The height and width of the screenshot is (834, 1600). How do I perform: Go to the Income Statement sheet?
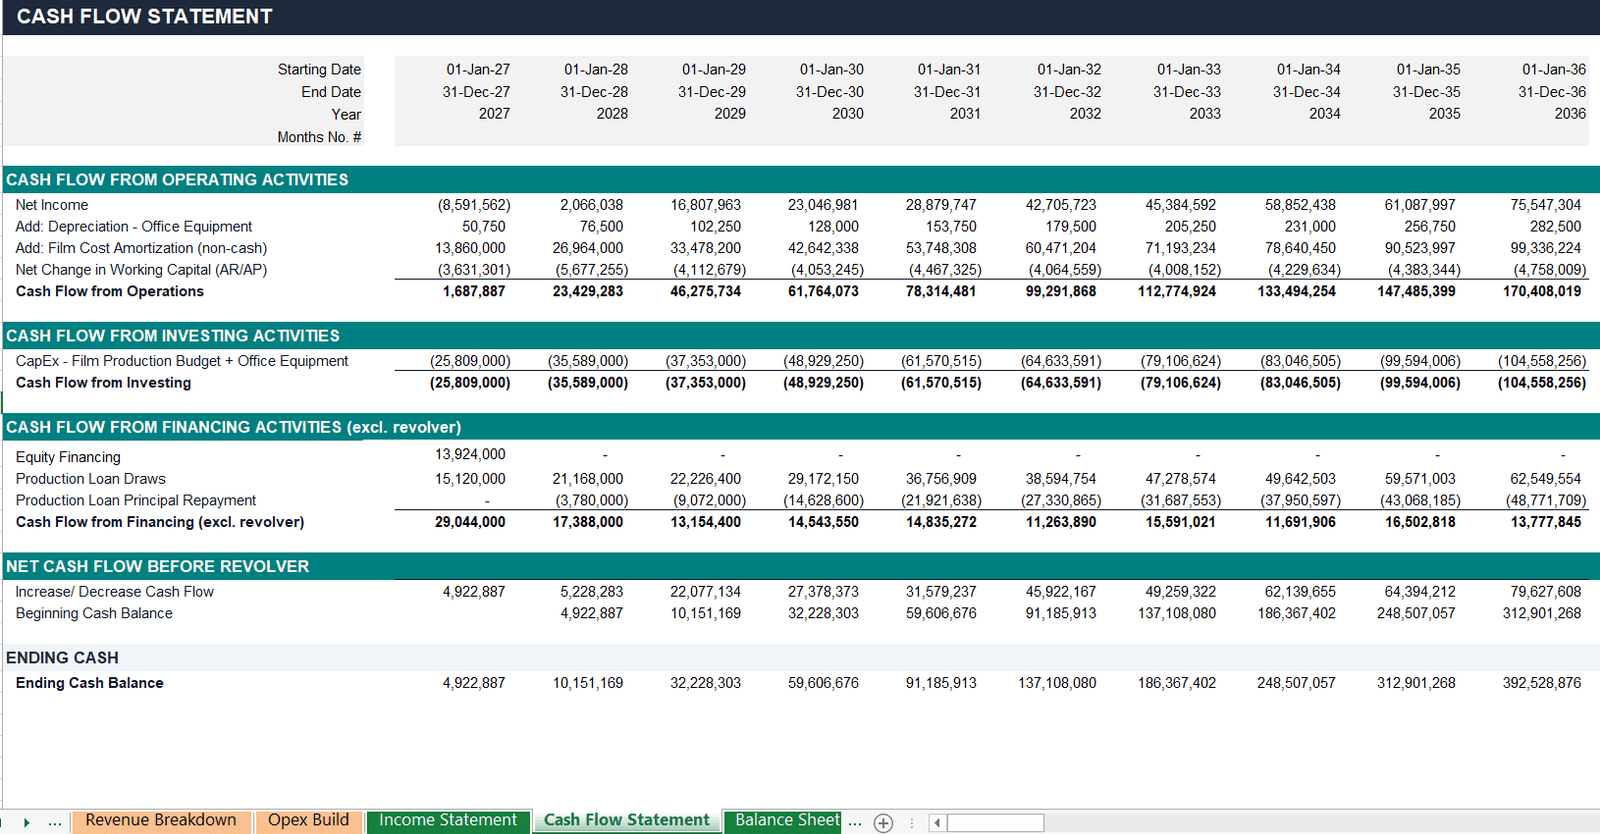[x=448, y=820]
